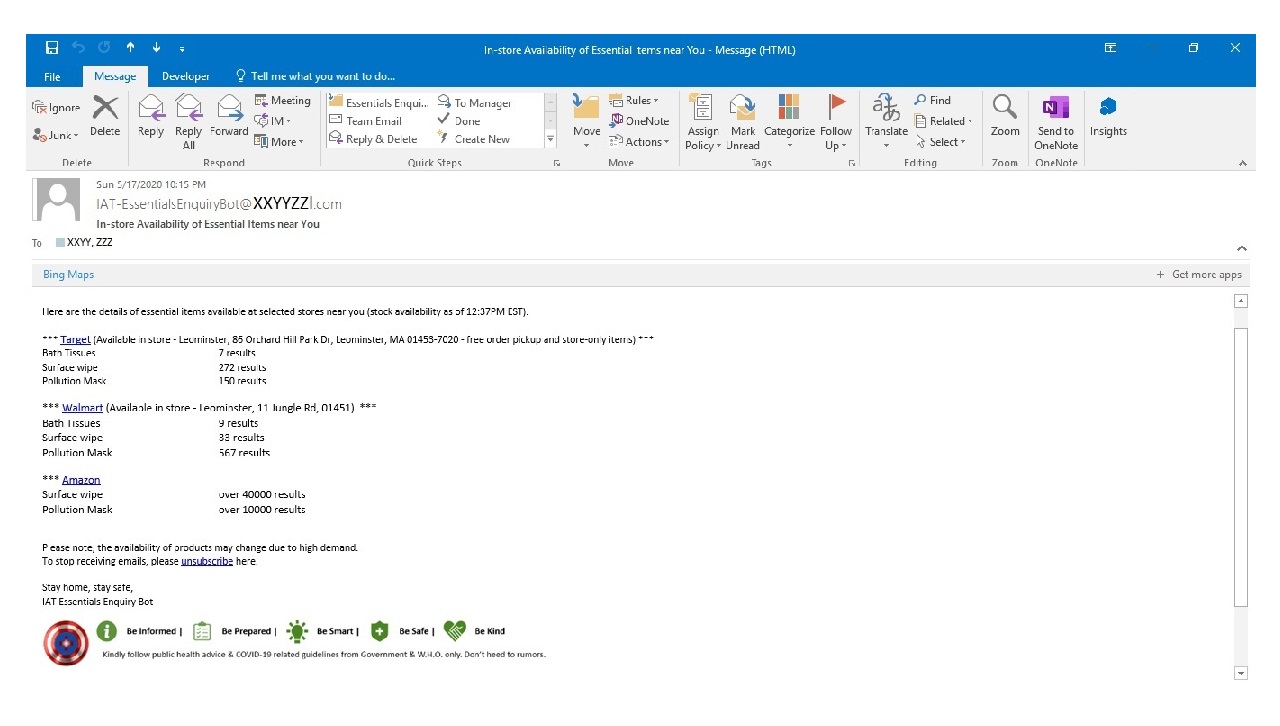Screen dimensions: 1280x726
Task: Open the Related dropdown
Action: click(944, 121)
